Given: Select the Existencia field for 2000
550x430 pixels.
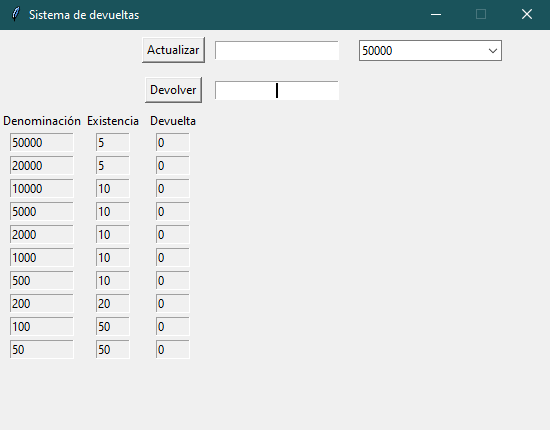Looking at the screenshot, I should tap(113, 235).
